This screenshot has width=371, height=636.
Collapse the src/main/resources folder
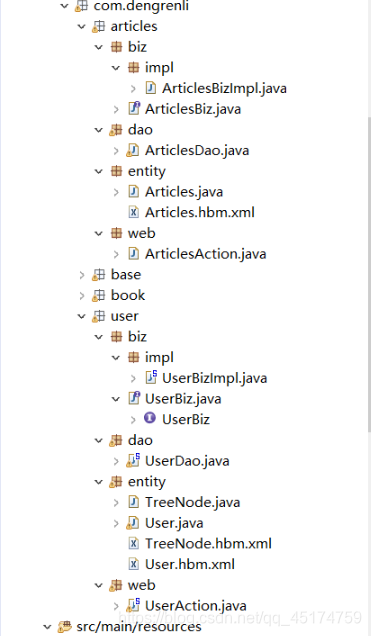click(47, 627)
